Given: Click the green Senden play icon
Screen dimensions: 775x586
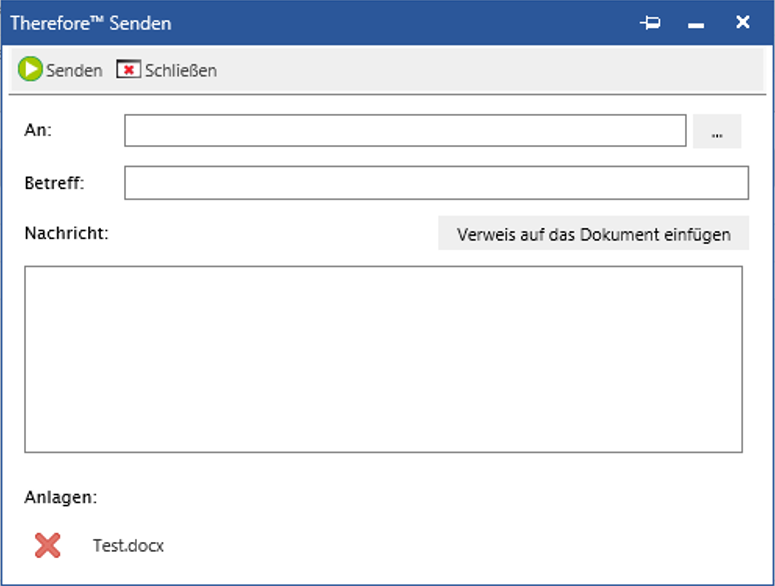Looking at the screenshot, I should click(x=30, y=70).
